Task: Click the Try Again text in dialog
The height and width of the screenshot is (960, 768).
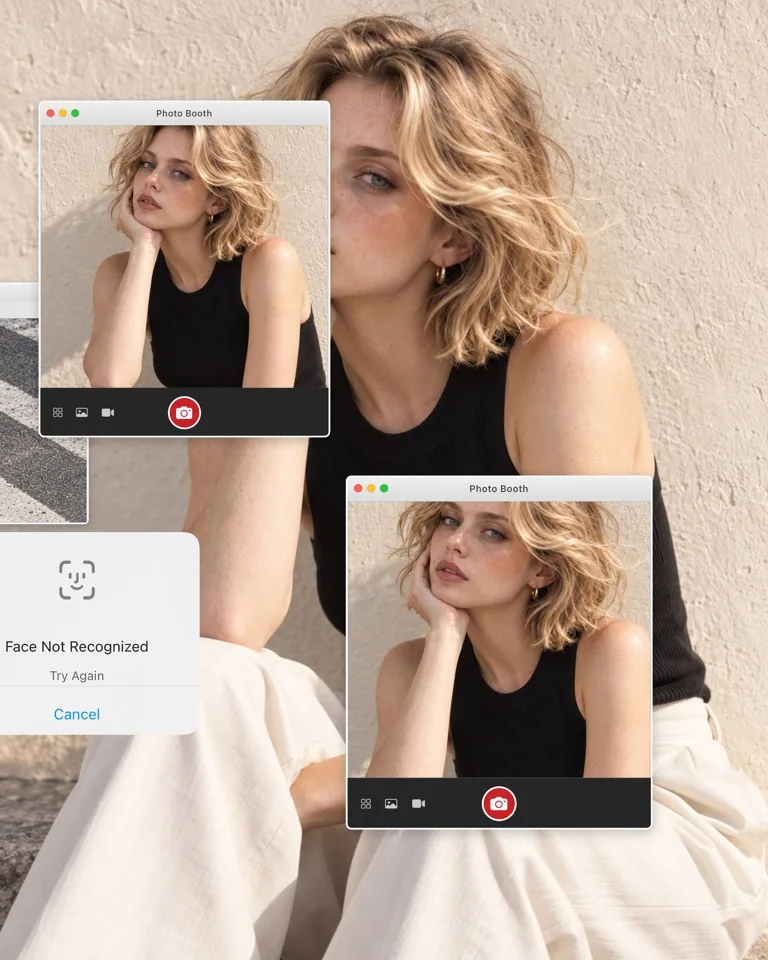Action: 77,676
